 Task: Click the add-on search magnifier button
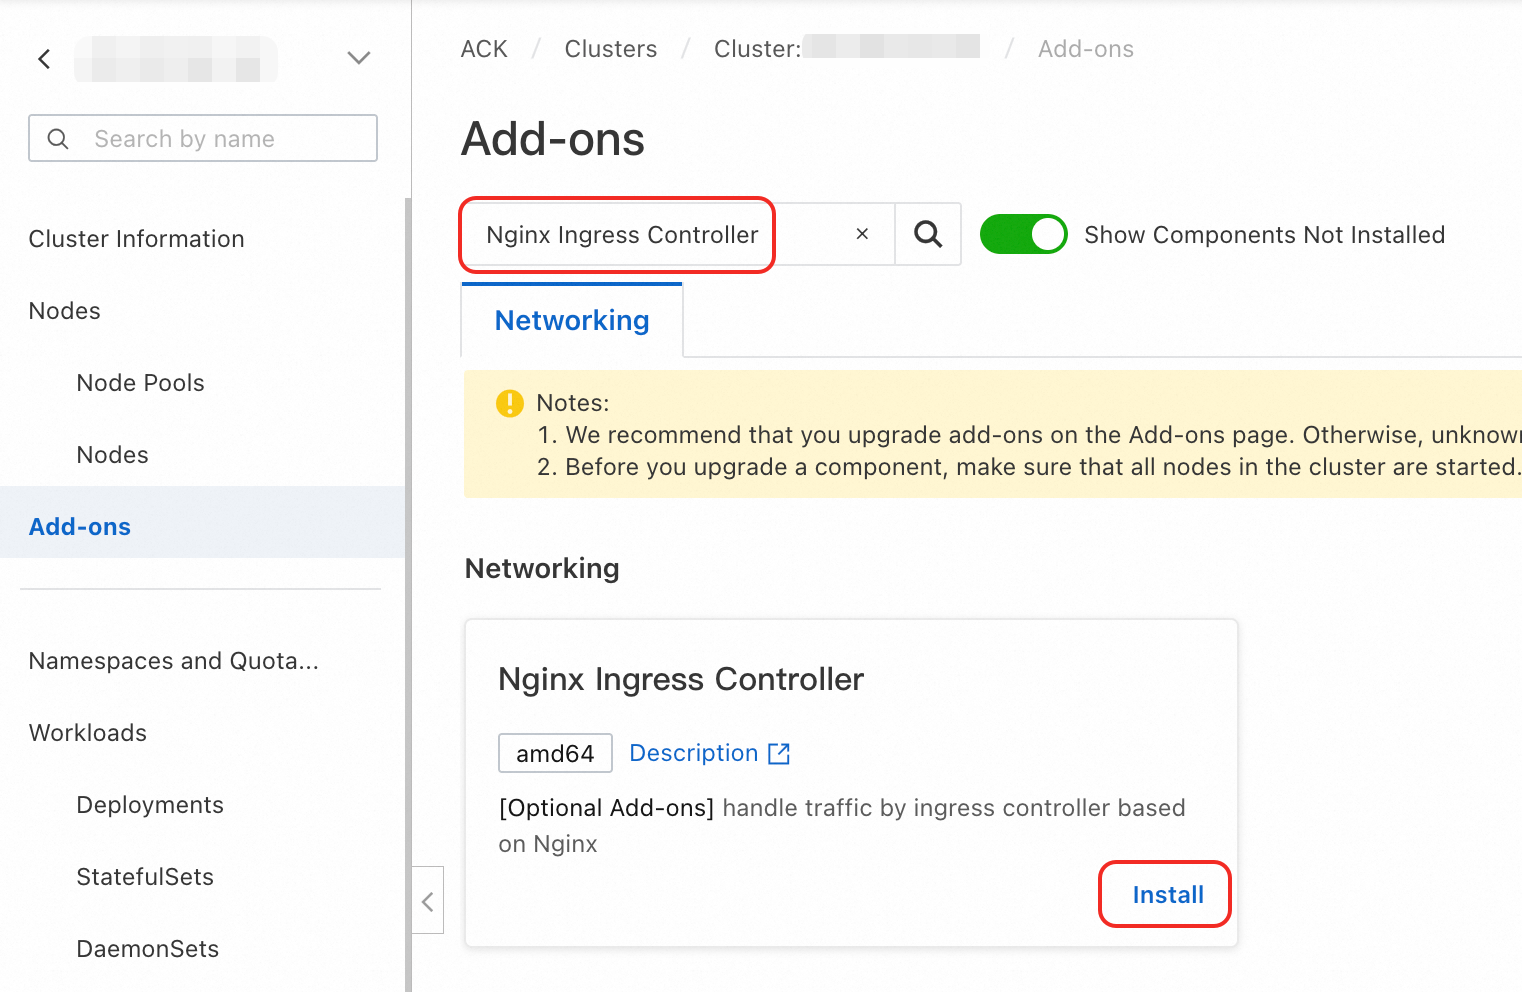928,234
